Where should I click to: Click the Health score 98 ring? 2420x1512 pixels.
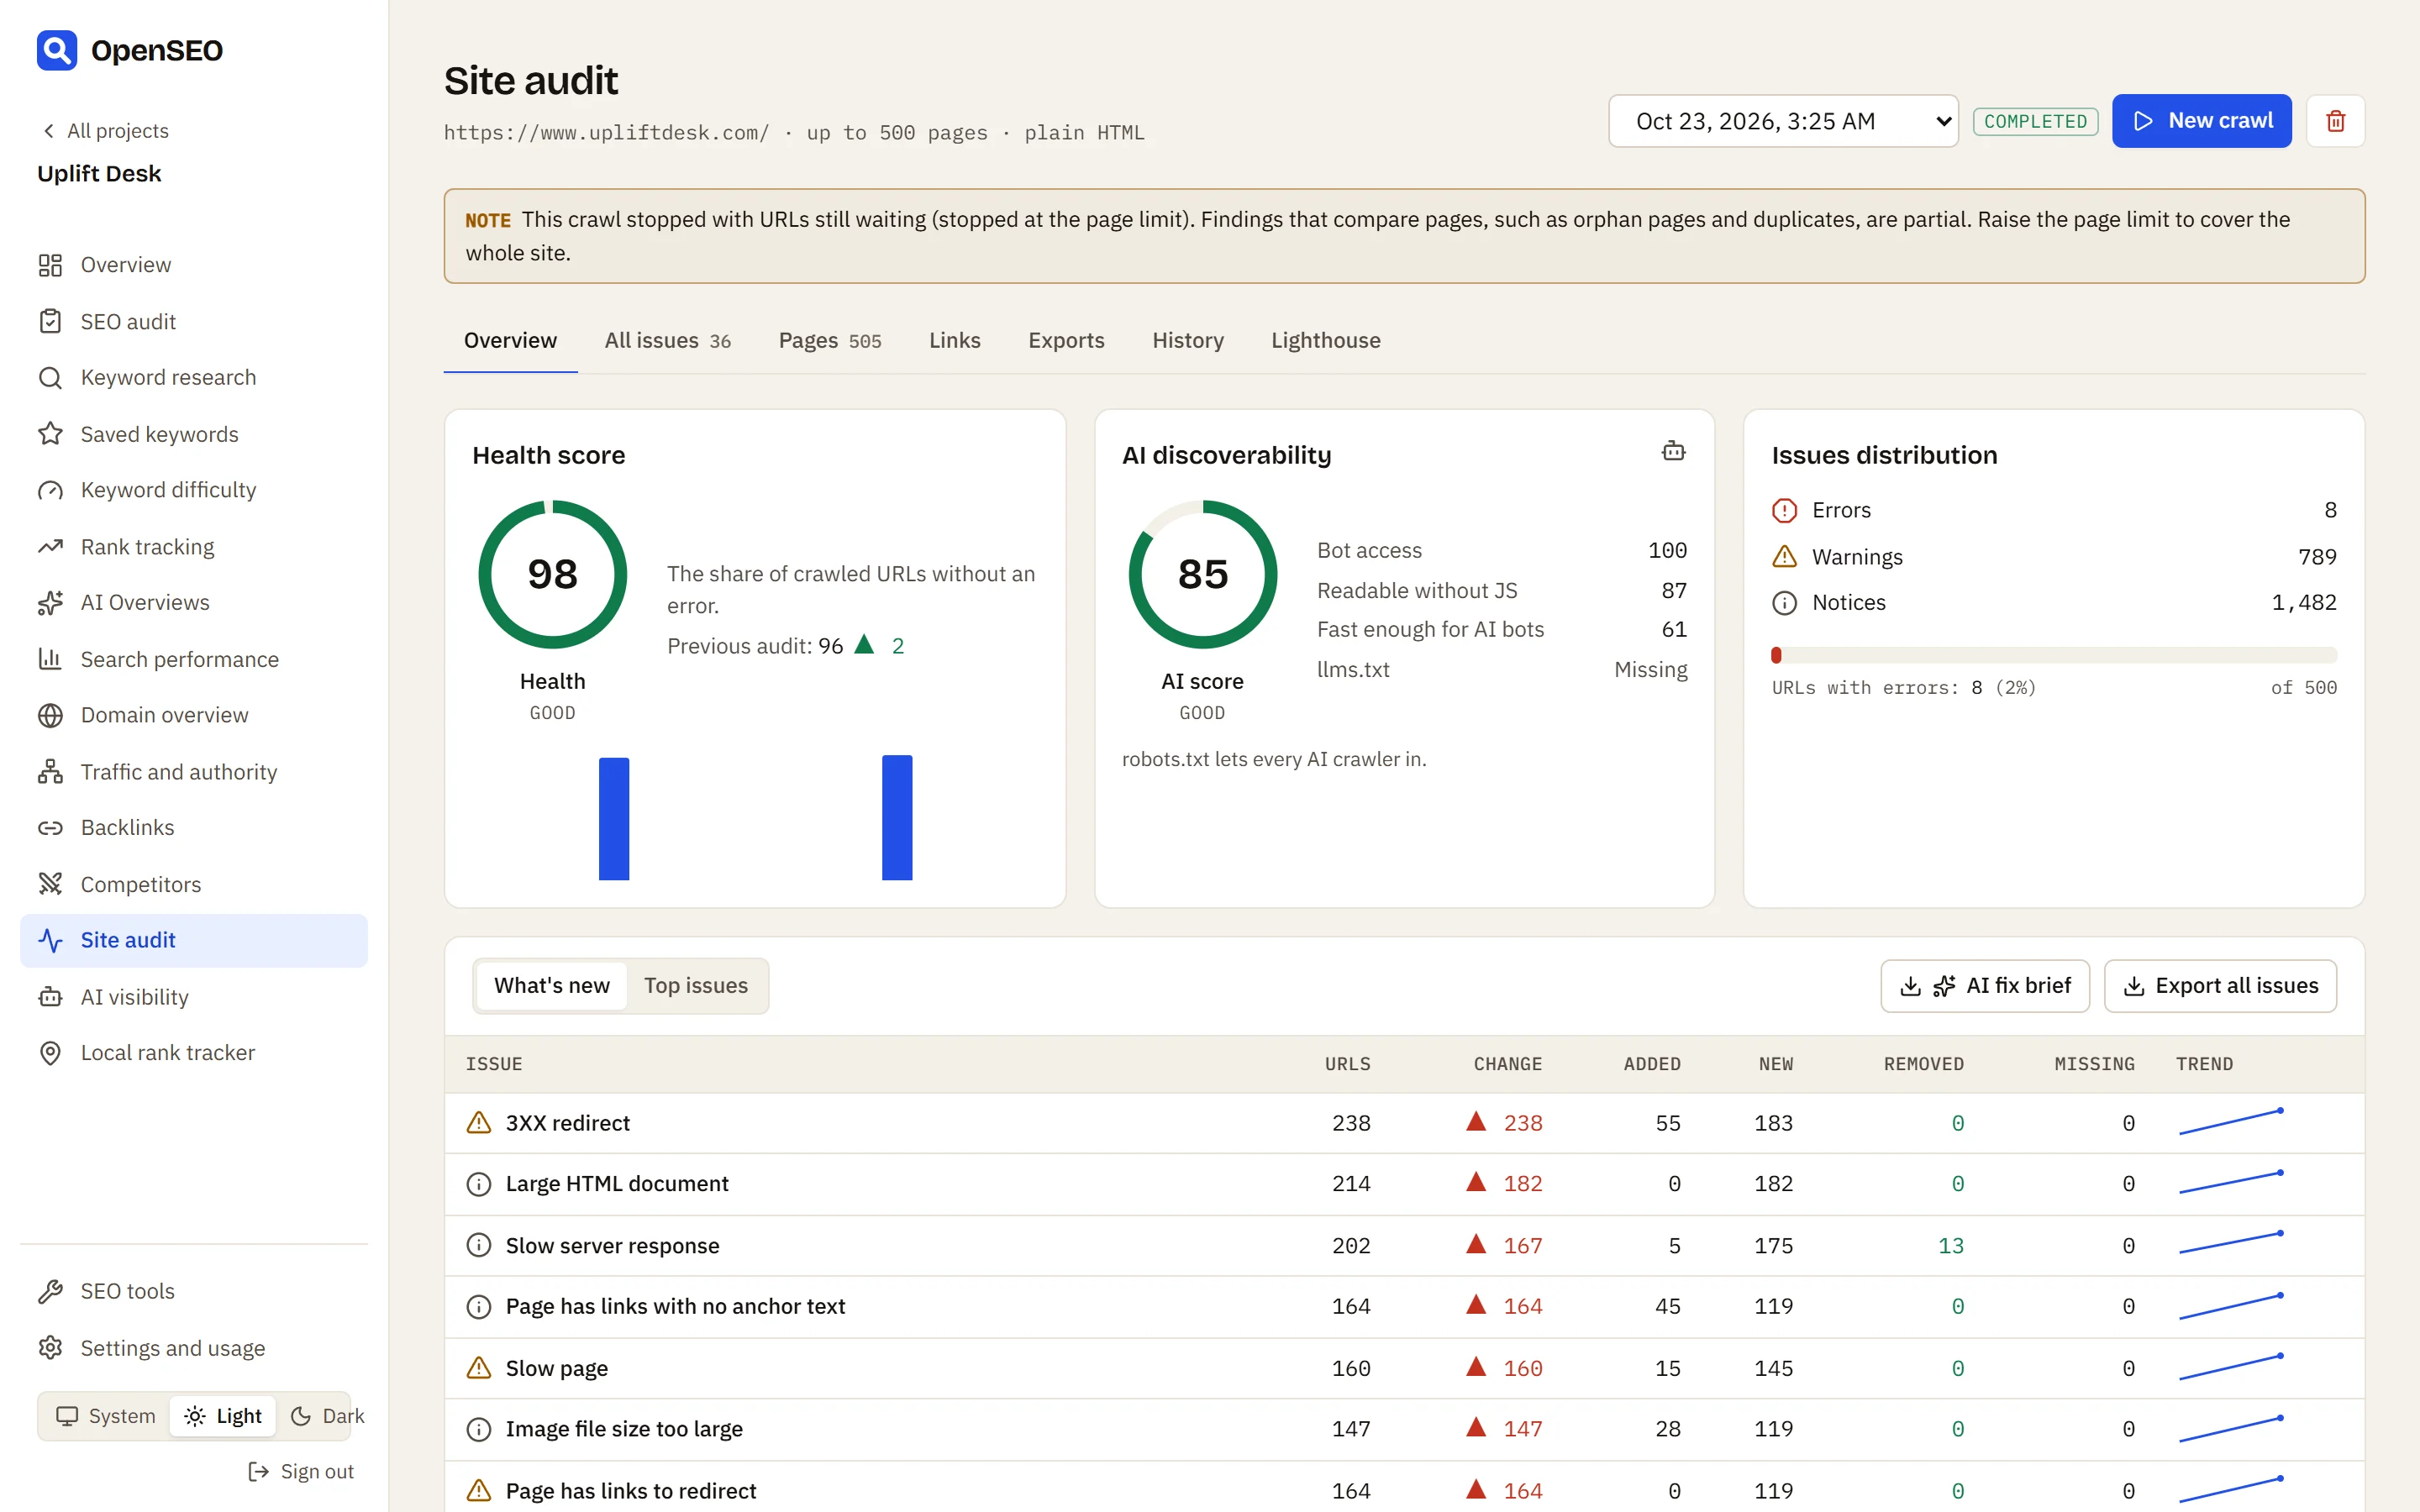[x=552, y=575]
